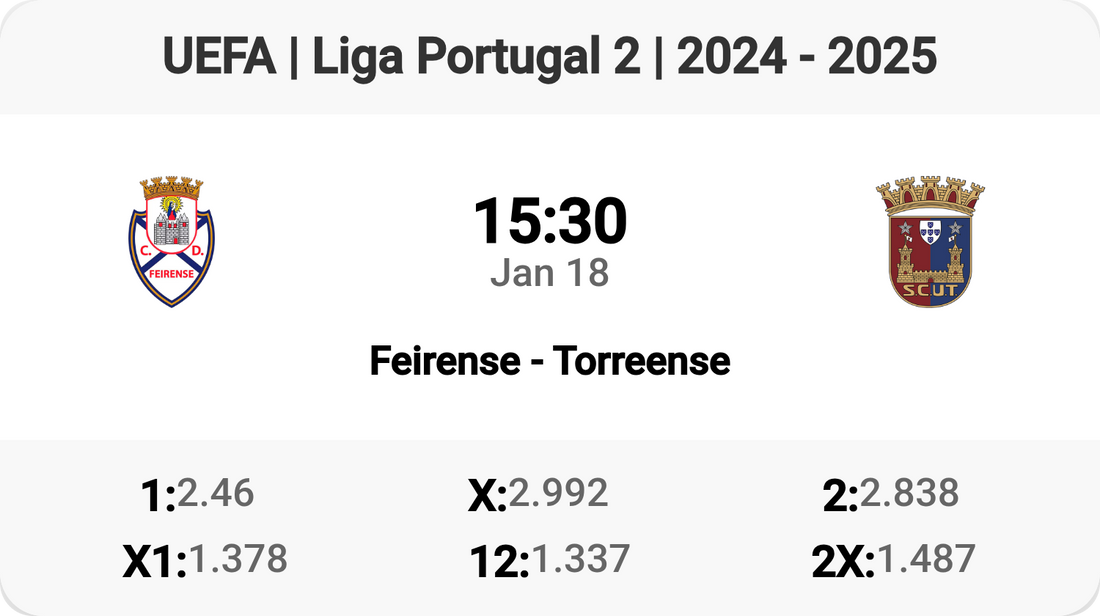This screenshot has height=616, width=1100.
Task: Click the "X1:" market label
Action: (x=155, y=562)
